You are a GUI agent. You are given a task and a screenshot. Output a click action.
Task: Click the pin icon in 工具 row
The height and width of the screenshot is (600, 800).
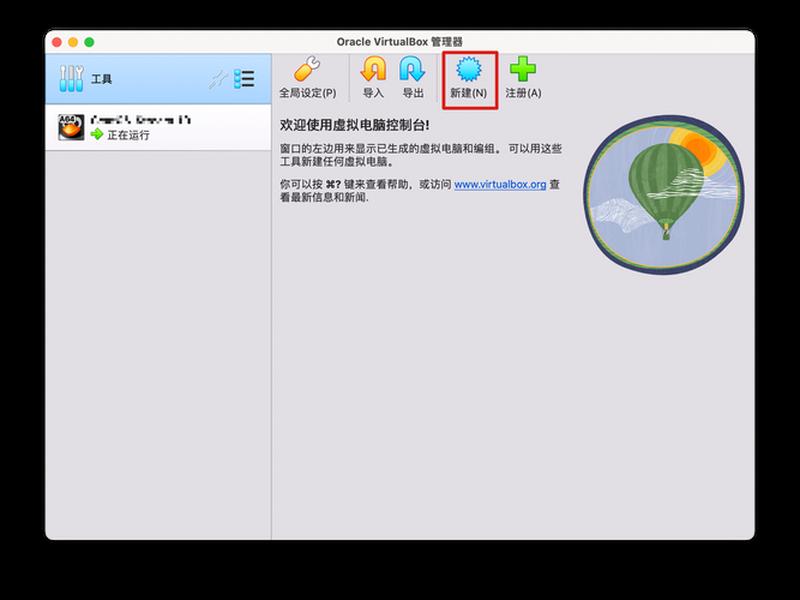[218, 80]
